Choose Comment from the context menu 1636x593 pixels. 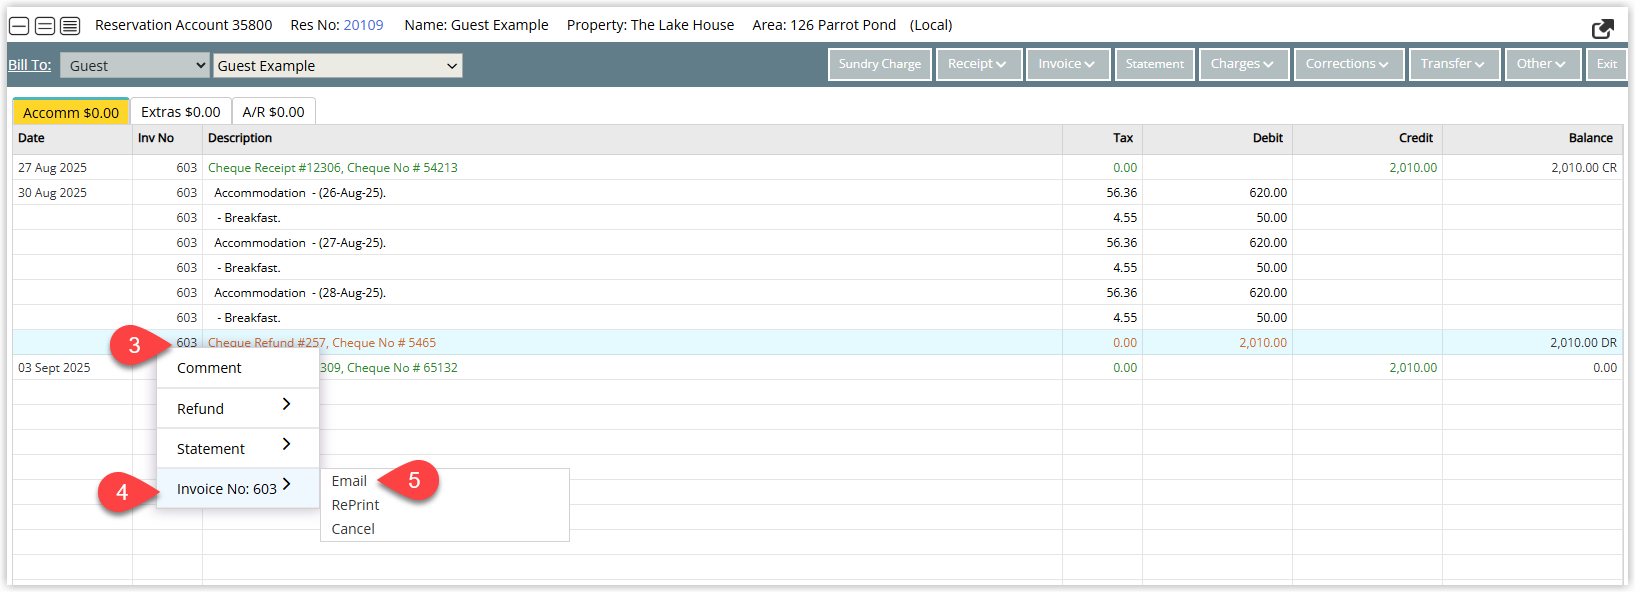point(238,368)
